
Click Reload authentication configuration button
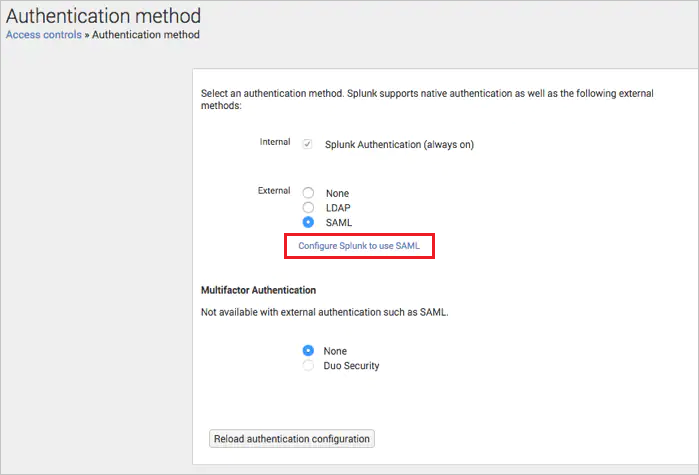(292, 439)
